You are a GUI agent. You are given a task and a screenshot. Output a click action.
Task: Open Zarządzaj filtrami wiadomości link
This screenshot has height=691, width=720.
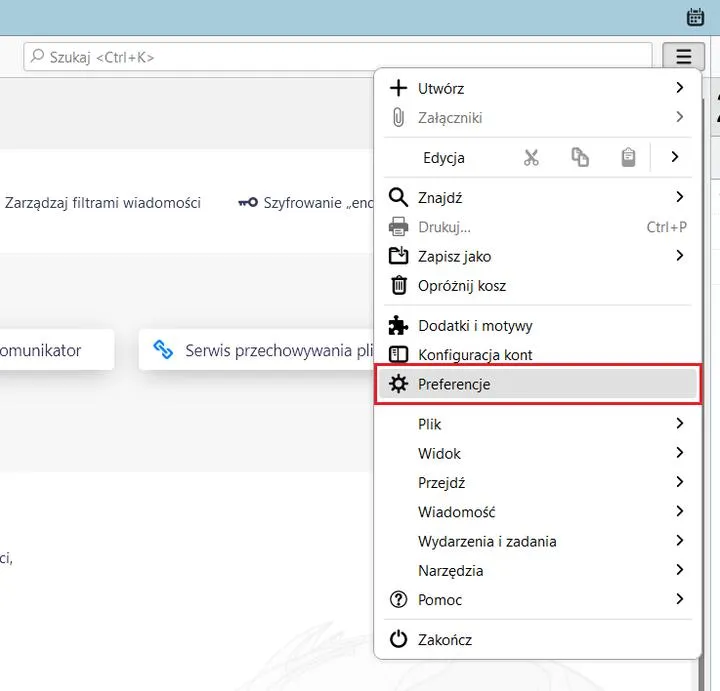coord(103,203)
